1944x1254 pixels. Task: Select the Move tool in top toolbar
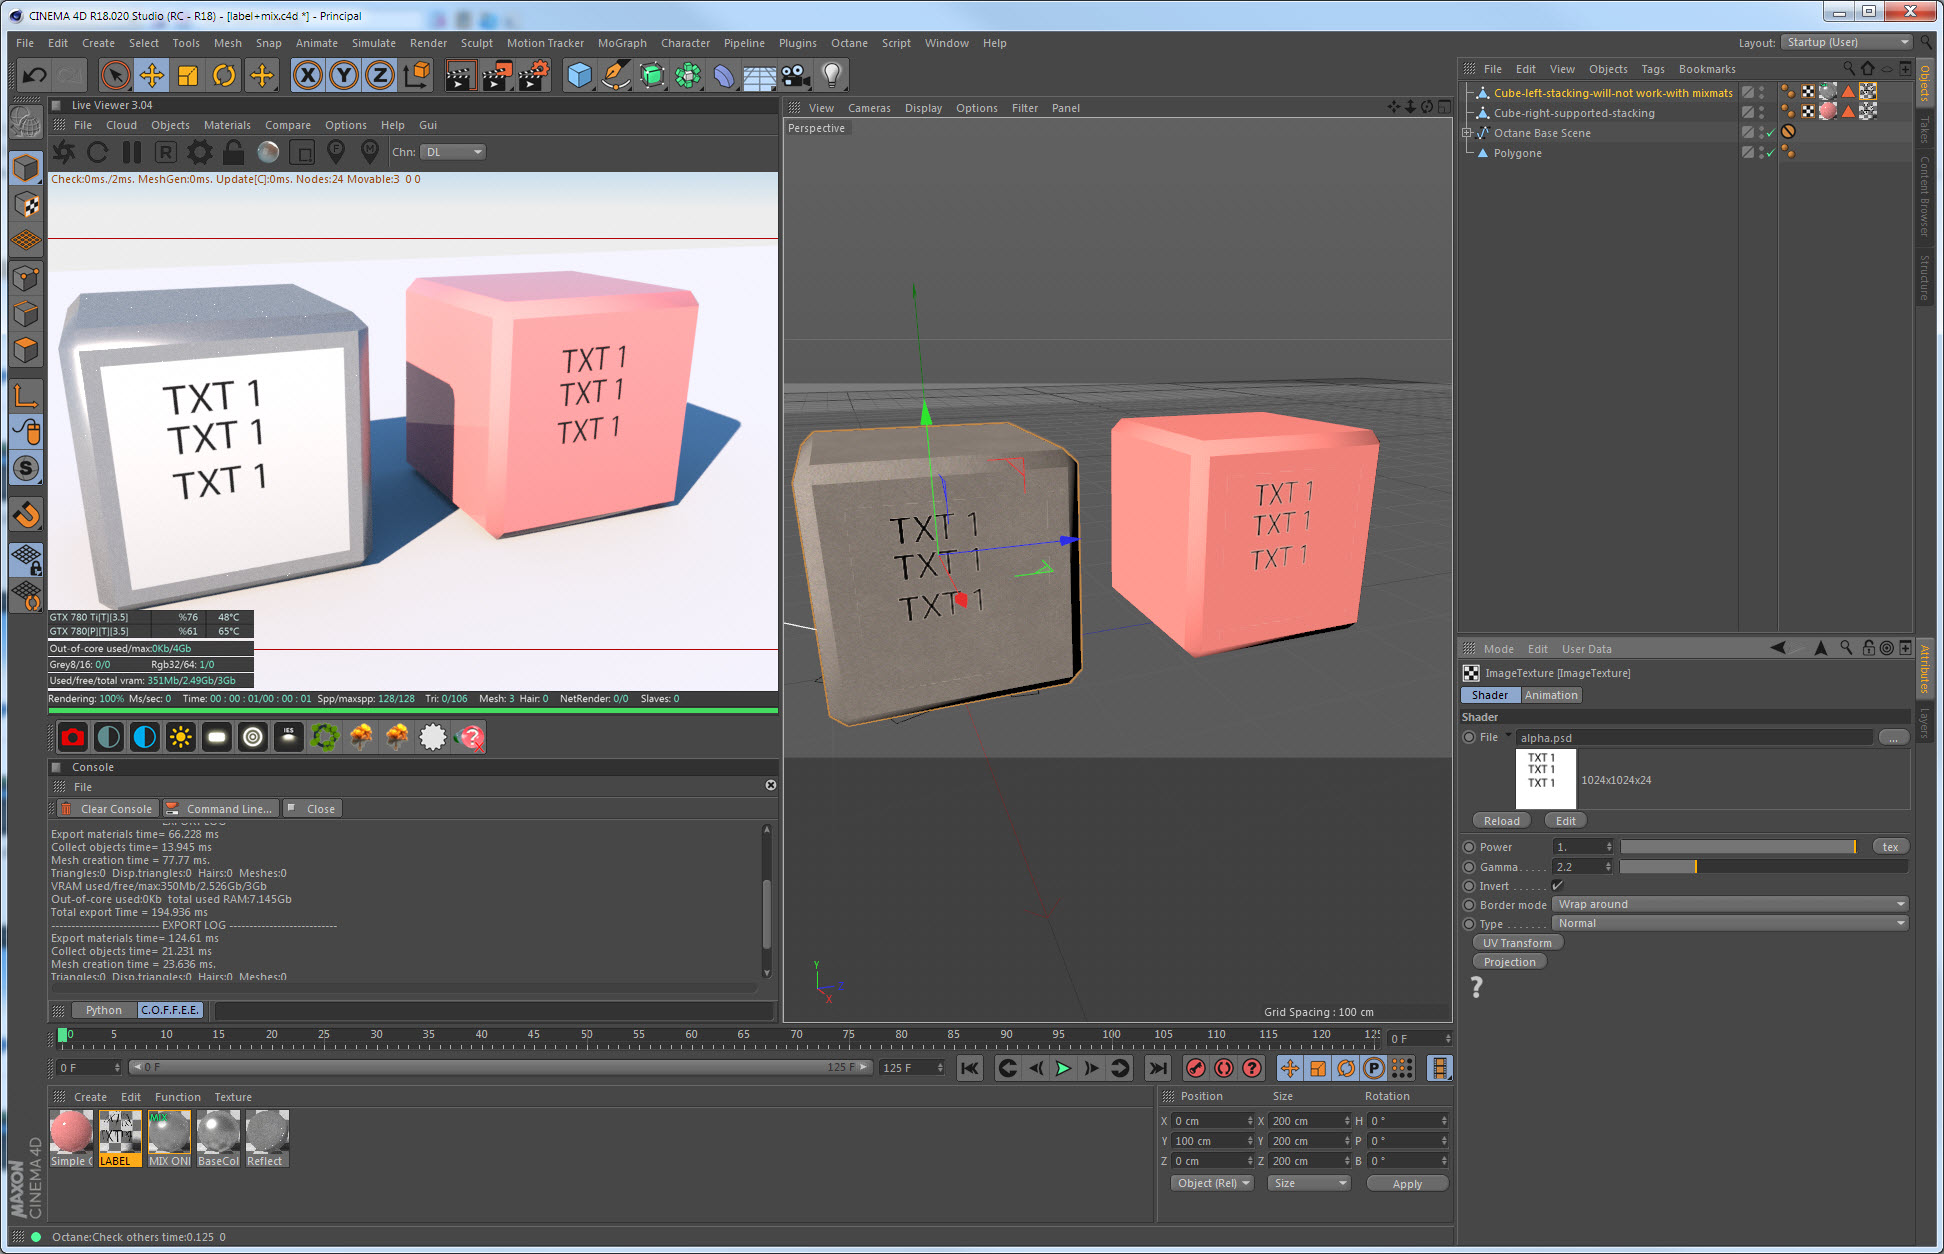[152, 75]
